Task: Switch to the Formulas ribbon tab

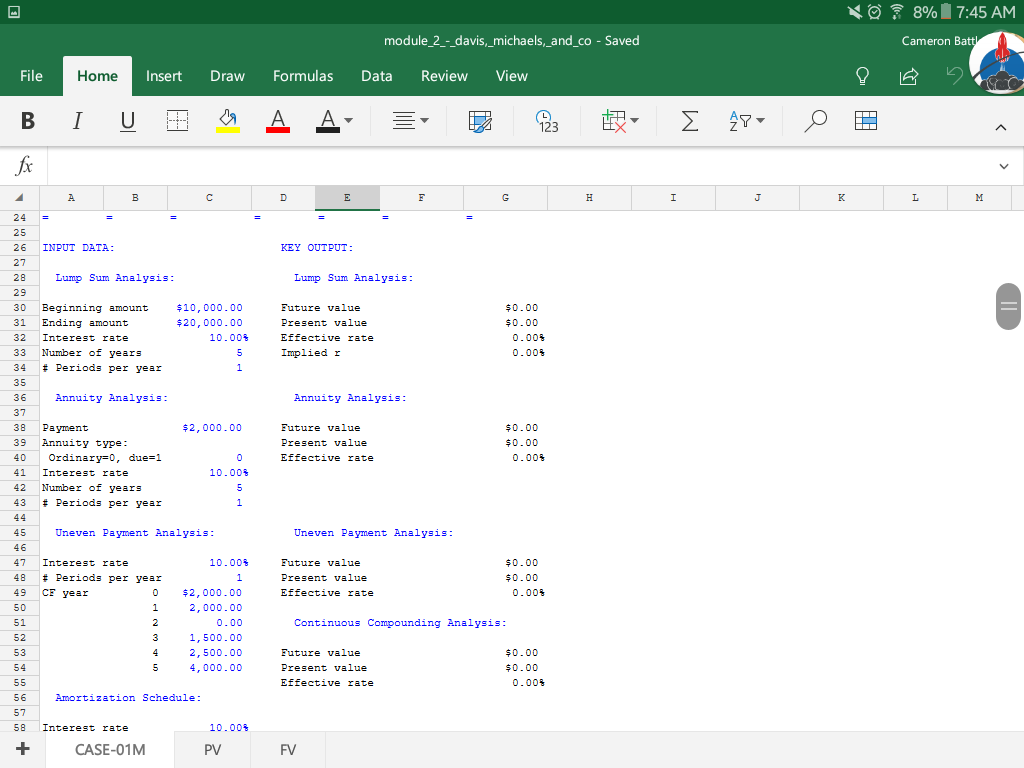Action: (x=302, y=76)
